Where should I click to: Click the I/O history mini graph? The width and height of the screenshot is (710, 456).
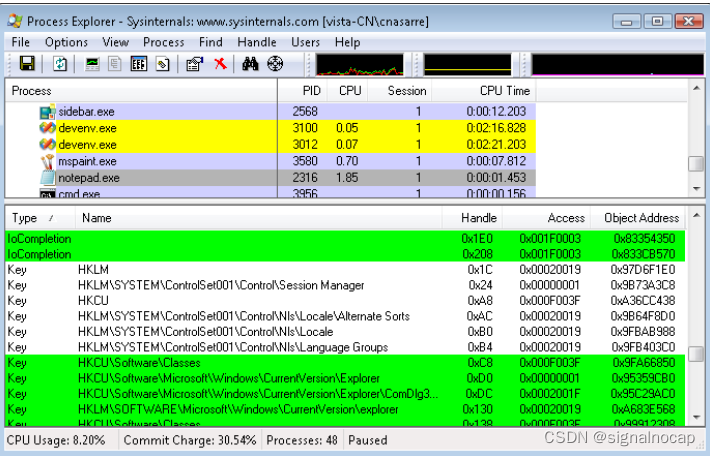coord(618,65)
